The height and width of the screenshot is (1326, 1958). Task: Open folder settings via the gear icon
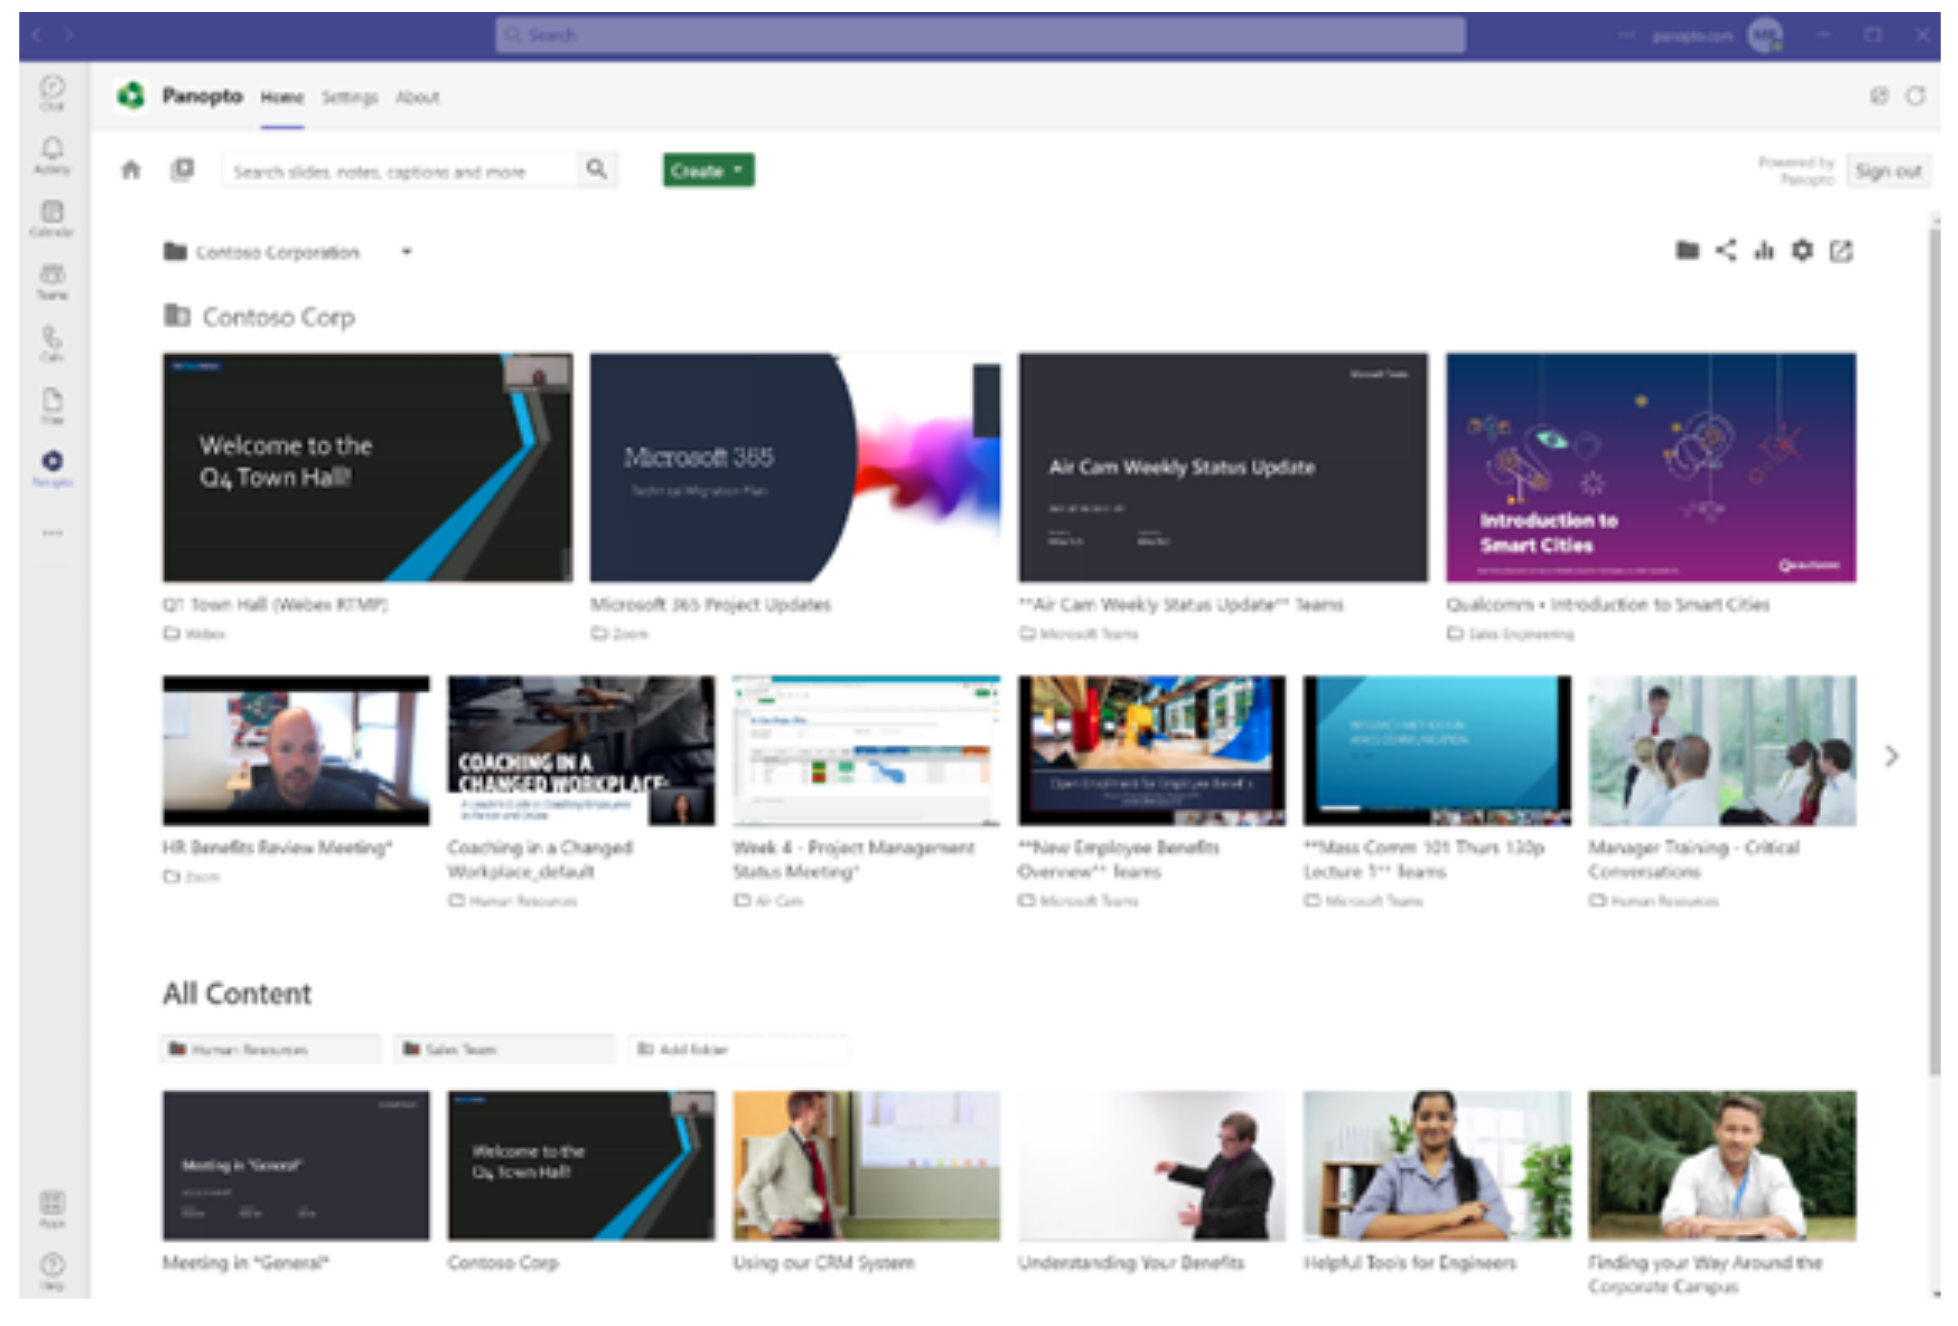point(1802,251)
